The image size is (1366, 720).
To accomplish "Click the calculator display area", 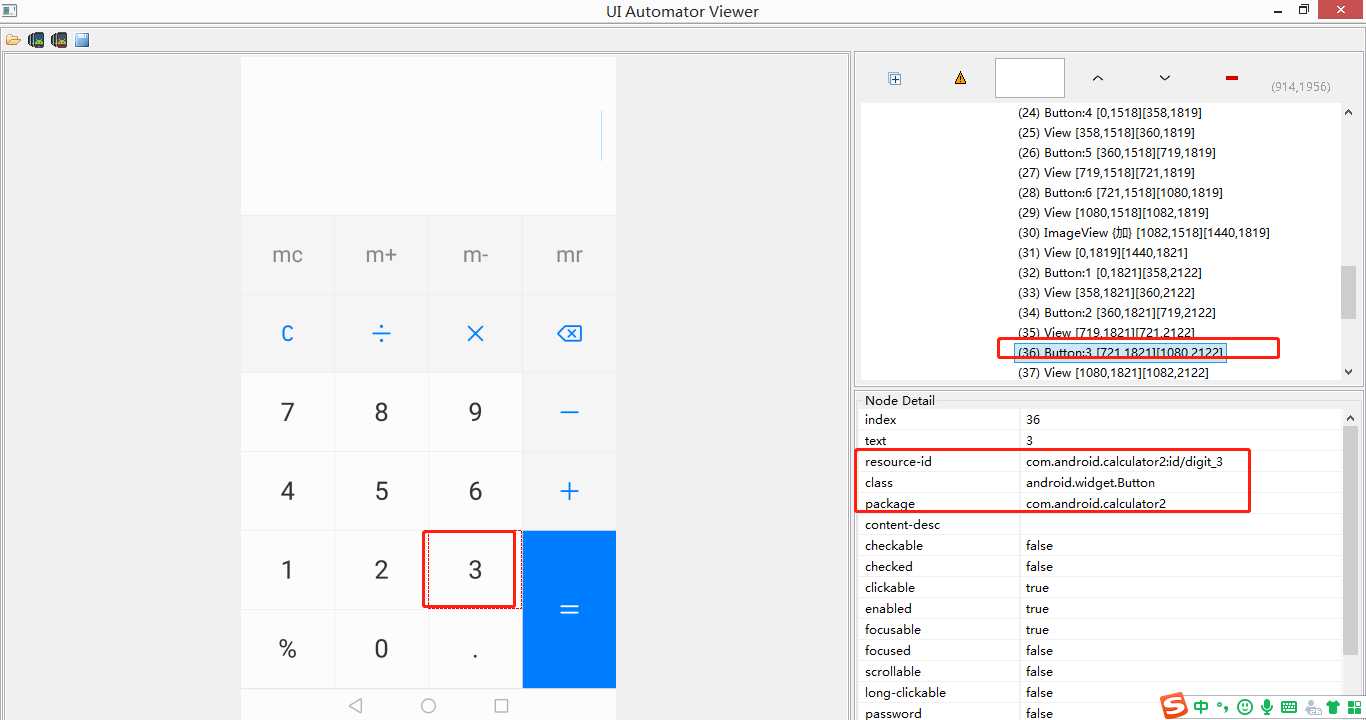I will 428,135.
